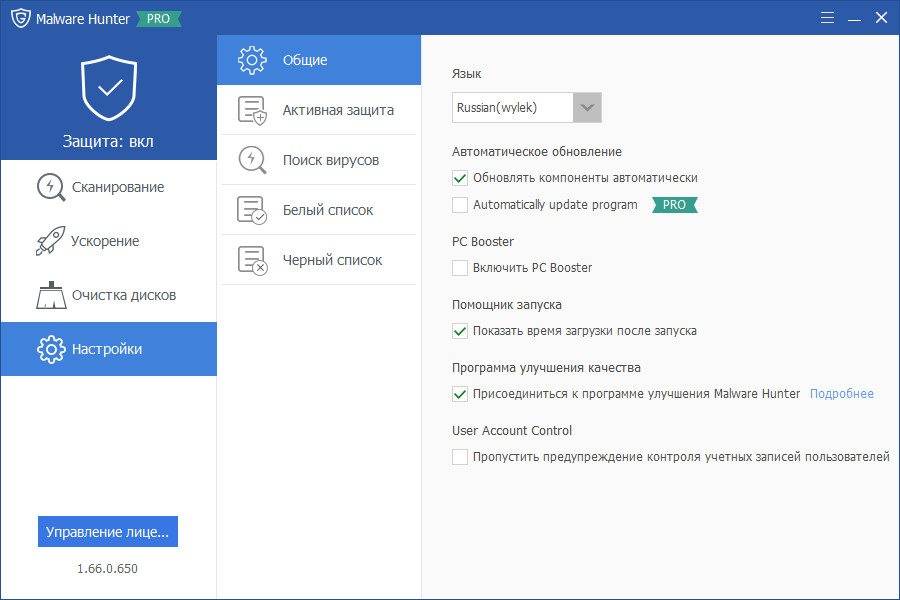
Task: Open the Подробнее link
Action: pyautogui.click(x=841, y=394)
